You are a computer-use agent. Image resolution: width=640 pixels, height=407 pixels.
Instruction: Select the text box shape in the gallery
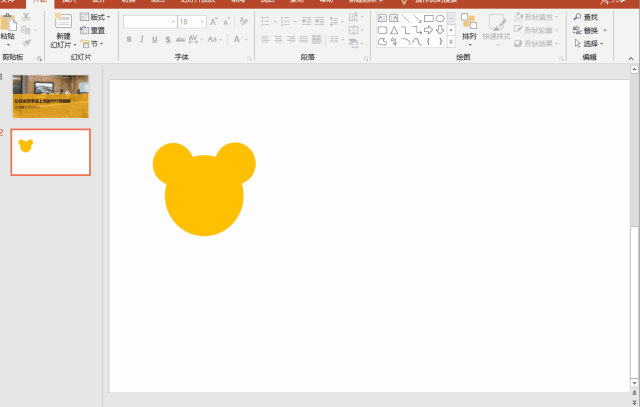pos(381,18)
